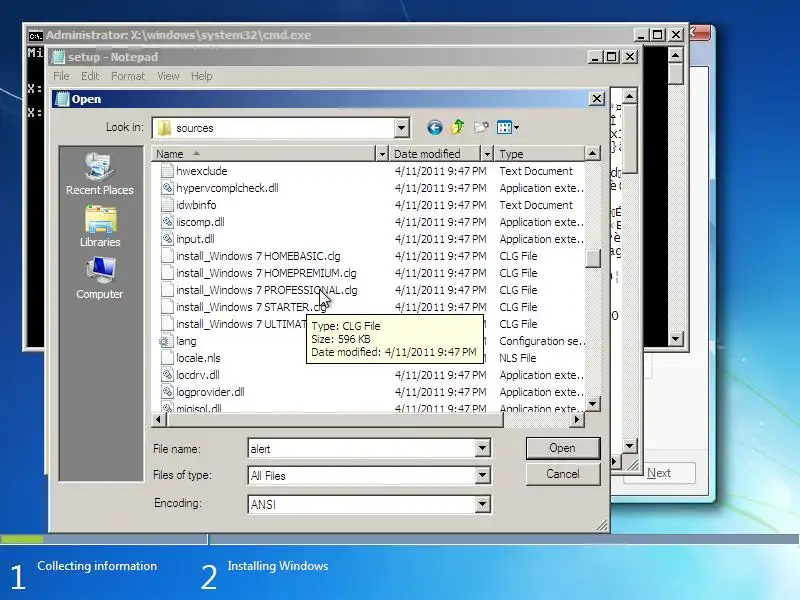Click the Notepad vertical scrollbar thumb
This screenshot has width=800, height=600.
[630, 139]
